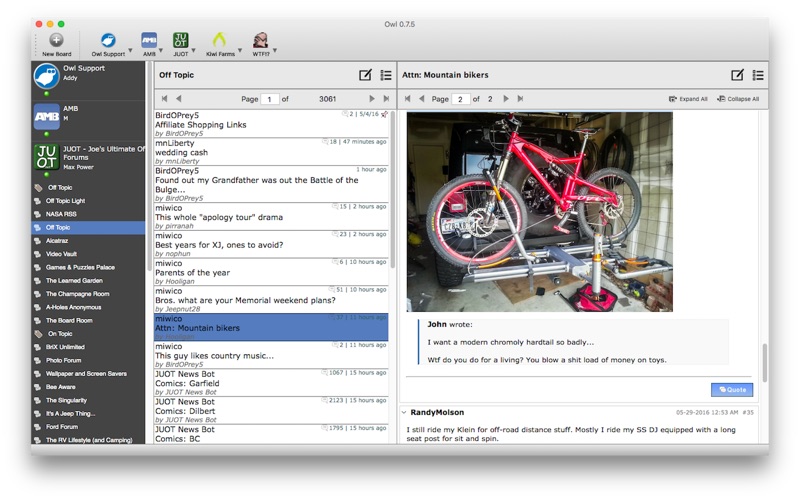Select The Learned Garden forum
The width and height of the screenshot is (800, 500).
[88, 280]
